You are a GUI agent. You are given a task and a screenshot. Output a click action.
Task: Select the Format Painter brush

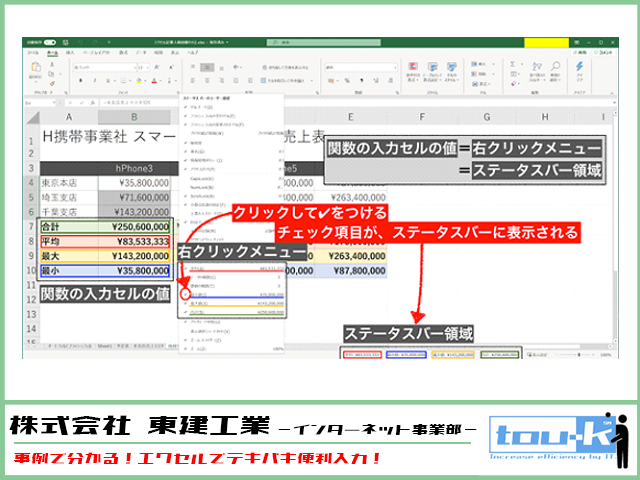pyautogui.click(x=52, y=83)
